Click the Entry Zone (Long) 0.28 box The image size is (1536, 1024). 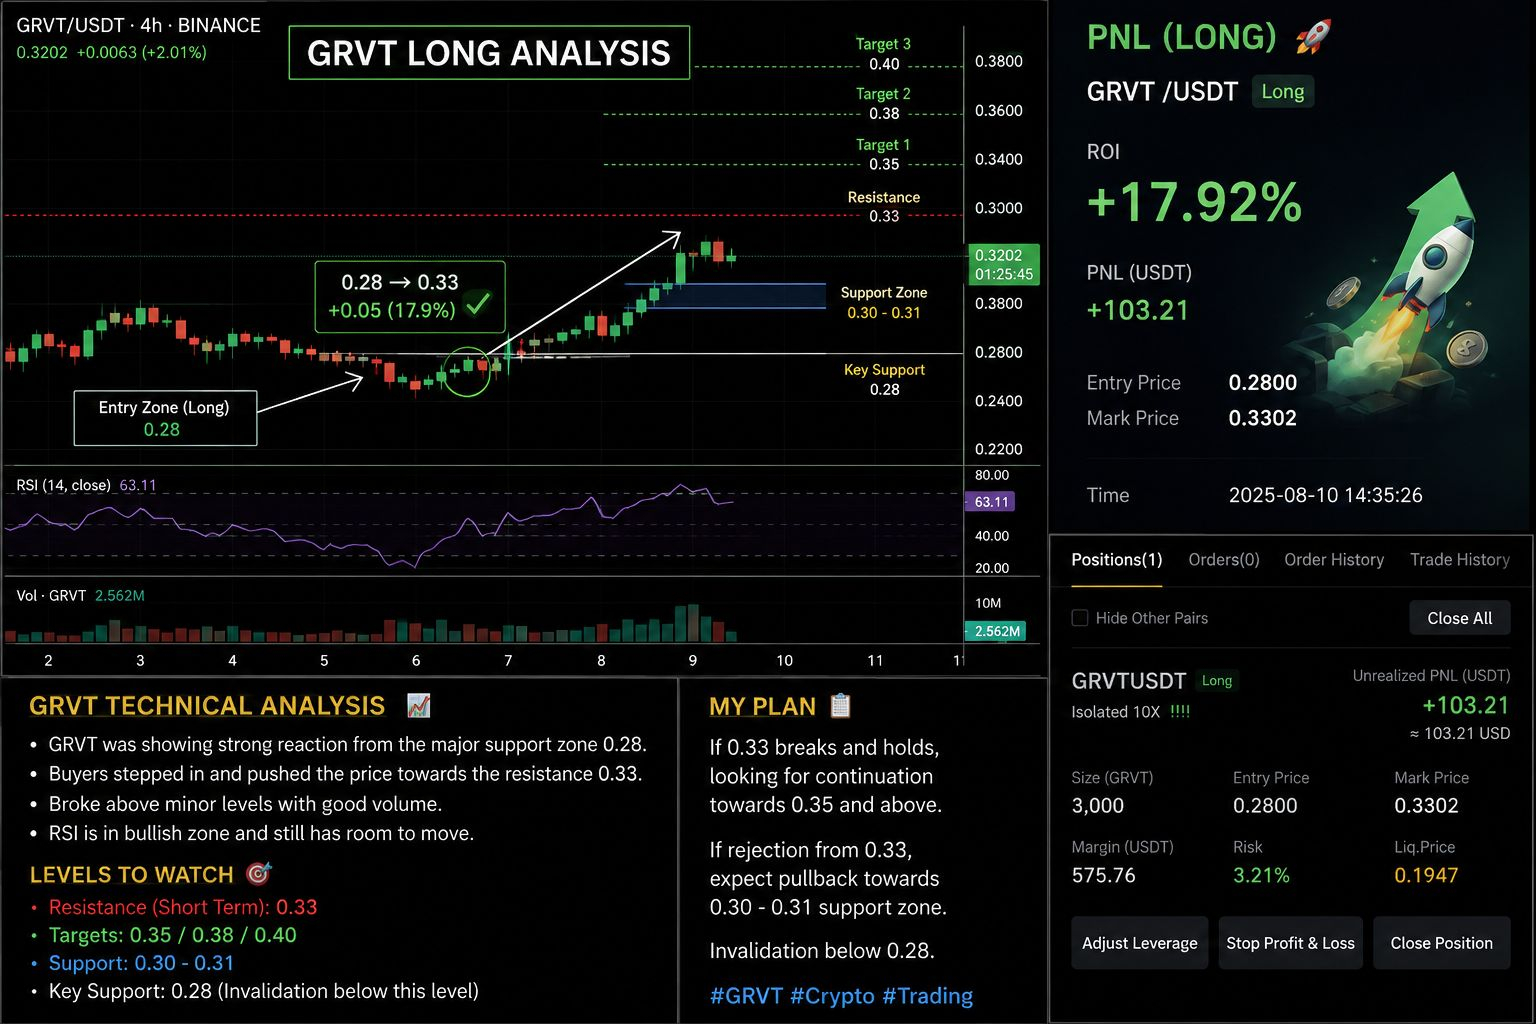(x=165, y=418)
